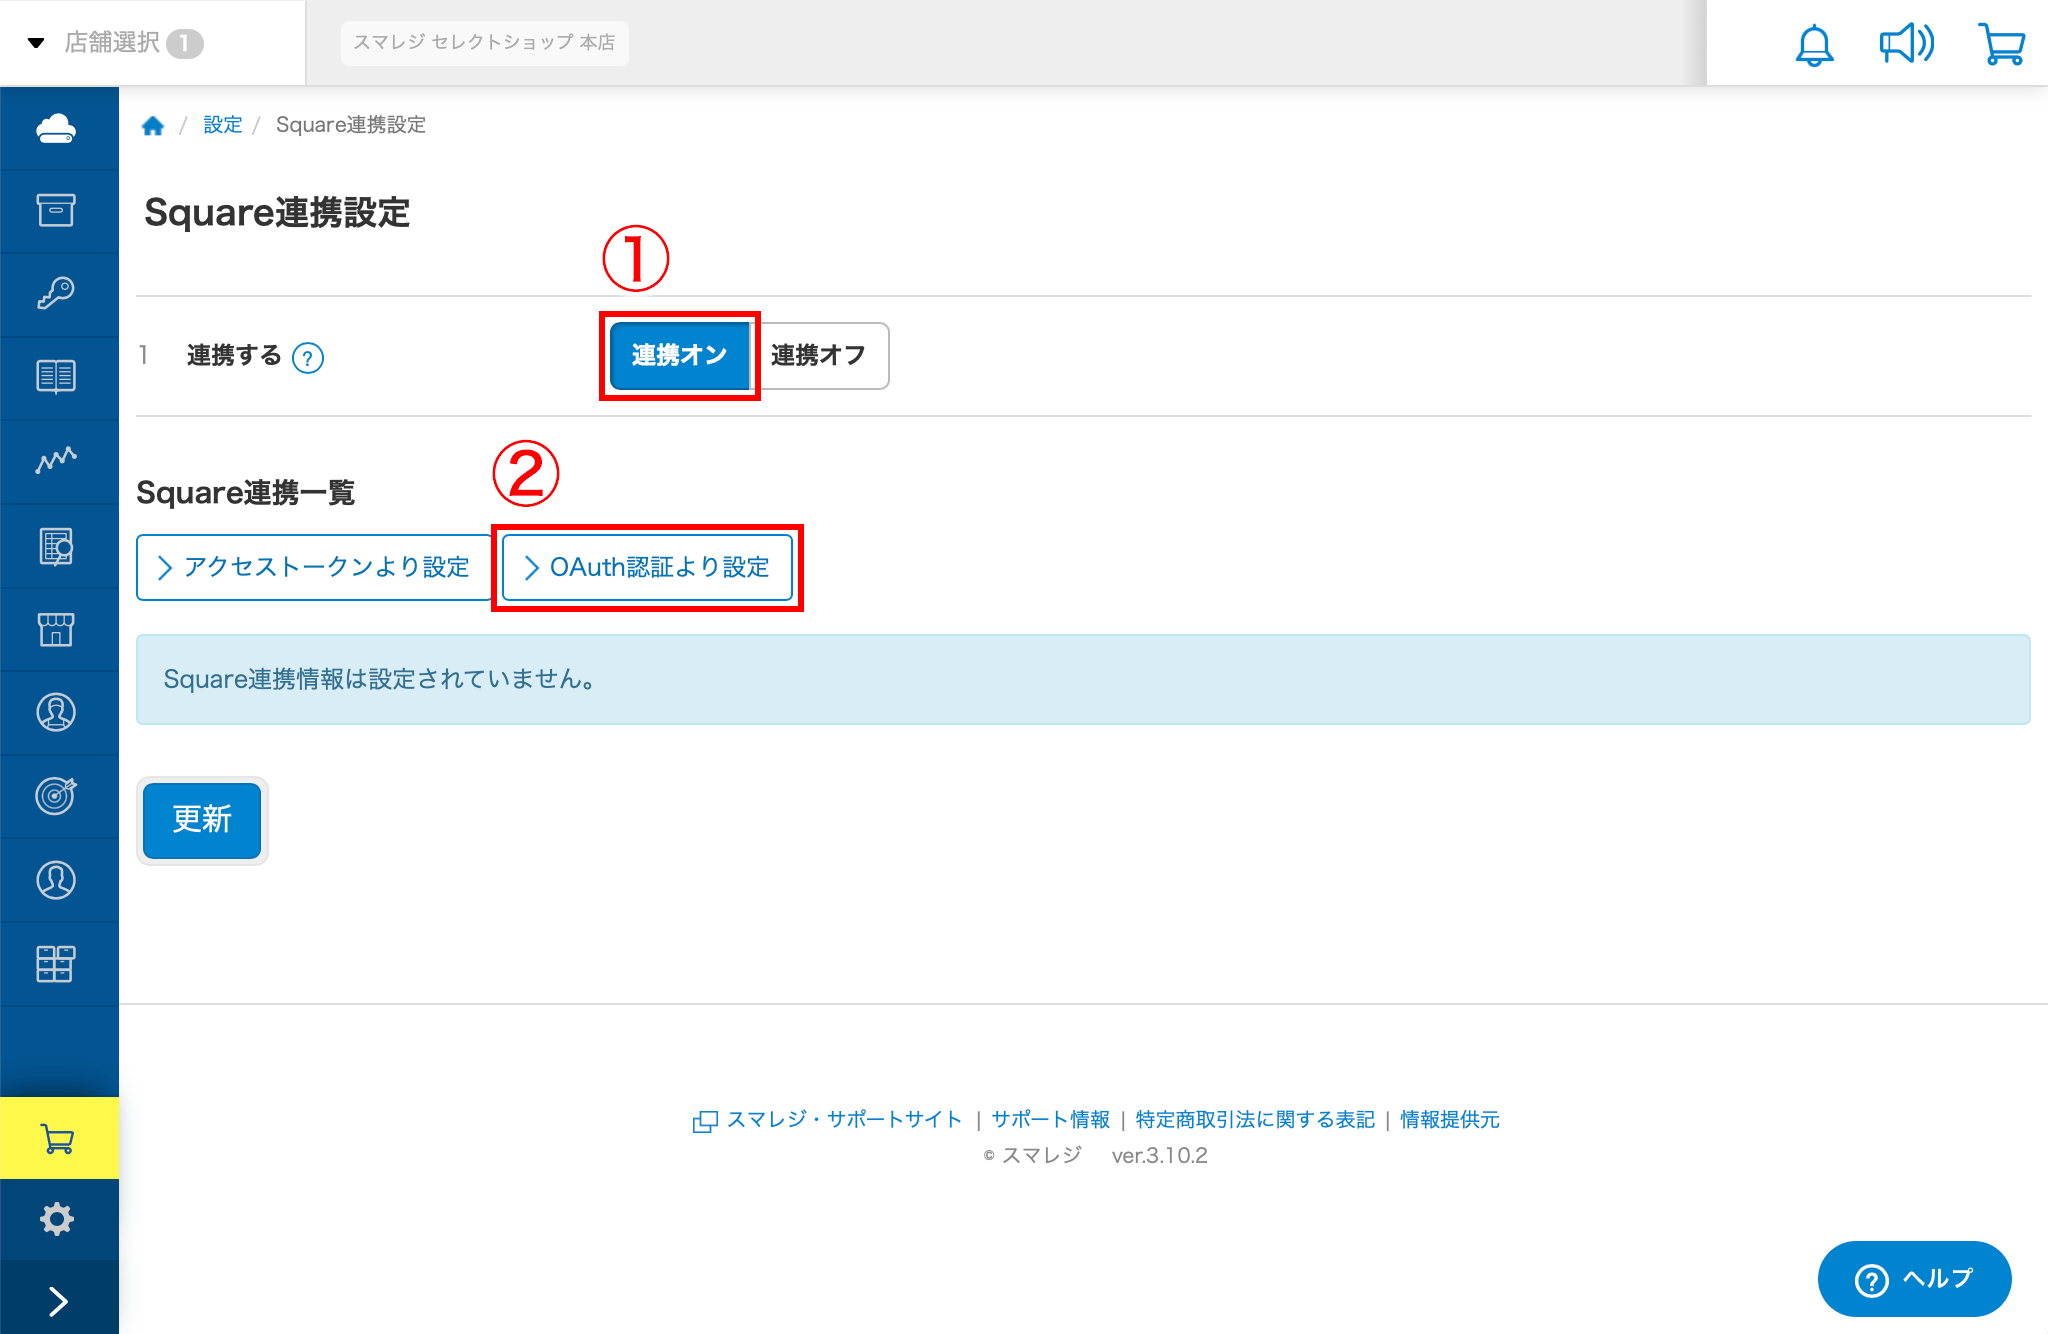Open the gear settings sidebar icon
Screen dimensions: 2048x1334
56,1219
